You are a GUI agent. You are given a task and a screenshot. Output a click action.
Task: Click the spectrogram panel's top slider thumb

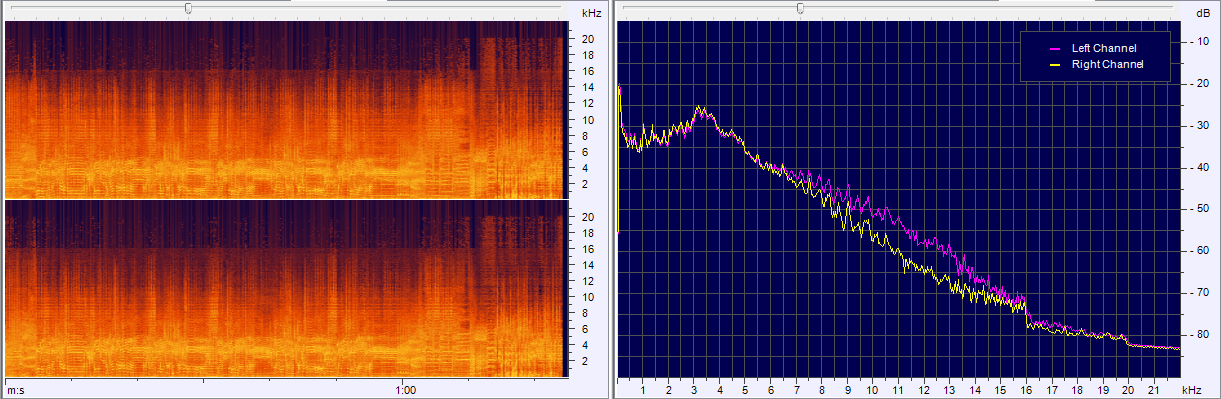188,8
